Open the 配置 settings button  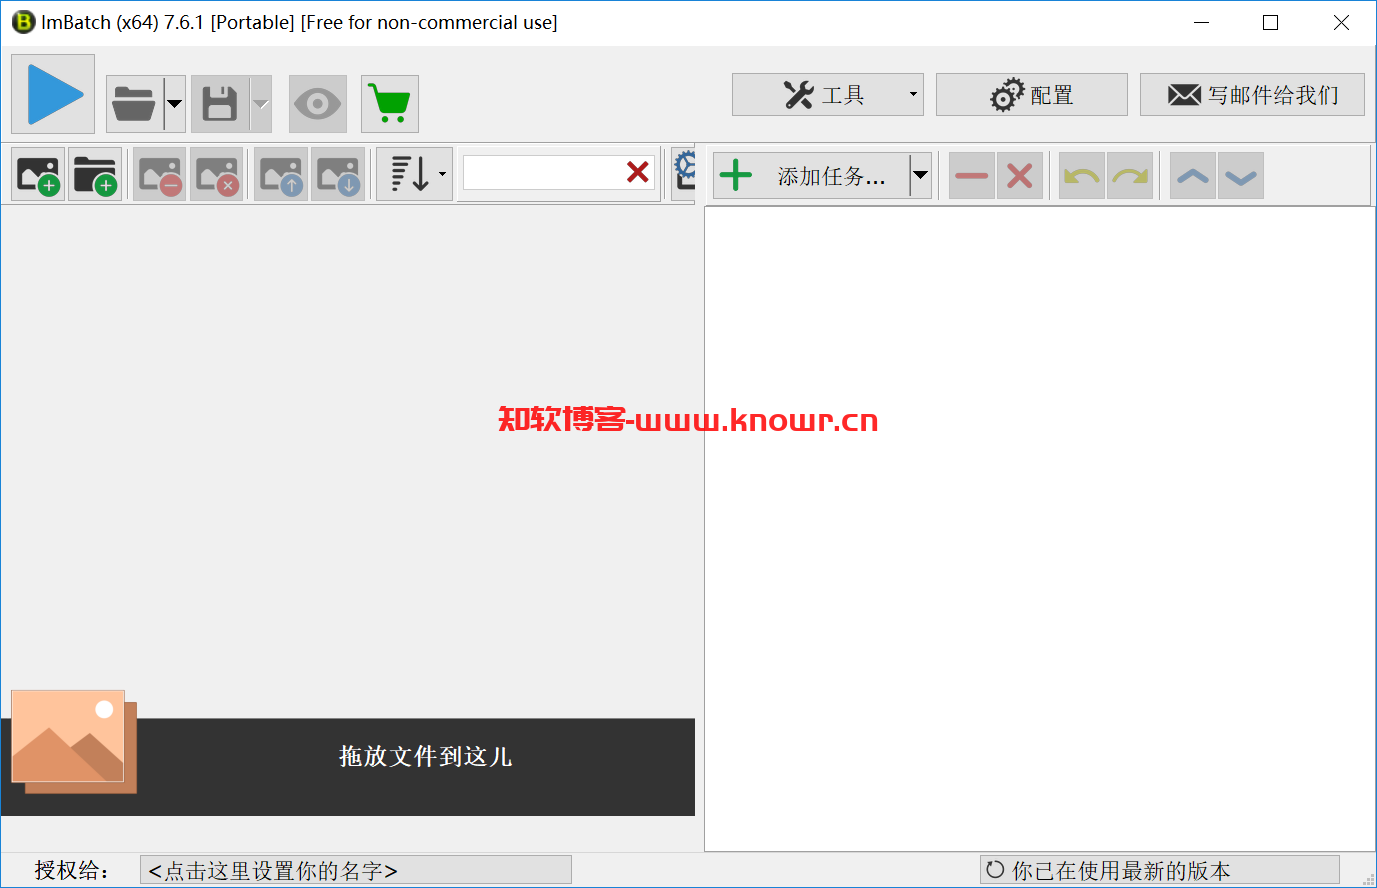1032,95
